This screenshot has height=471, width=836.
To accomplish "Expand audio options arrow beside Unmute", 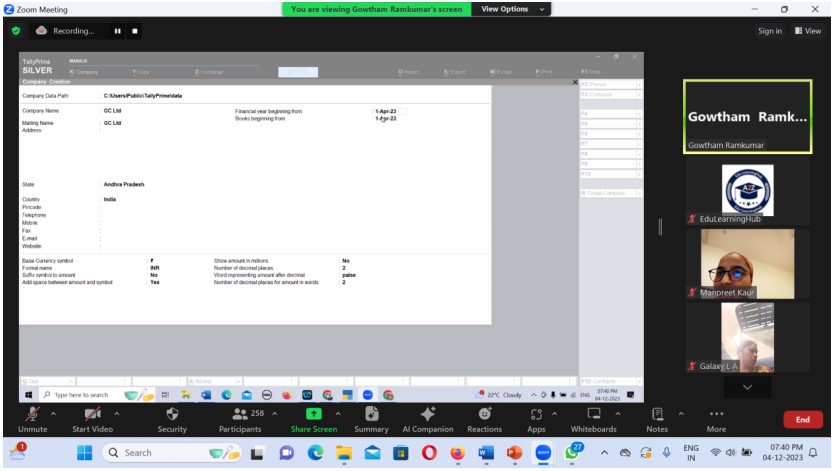I will (x=52, y=413).
